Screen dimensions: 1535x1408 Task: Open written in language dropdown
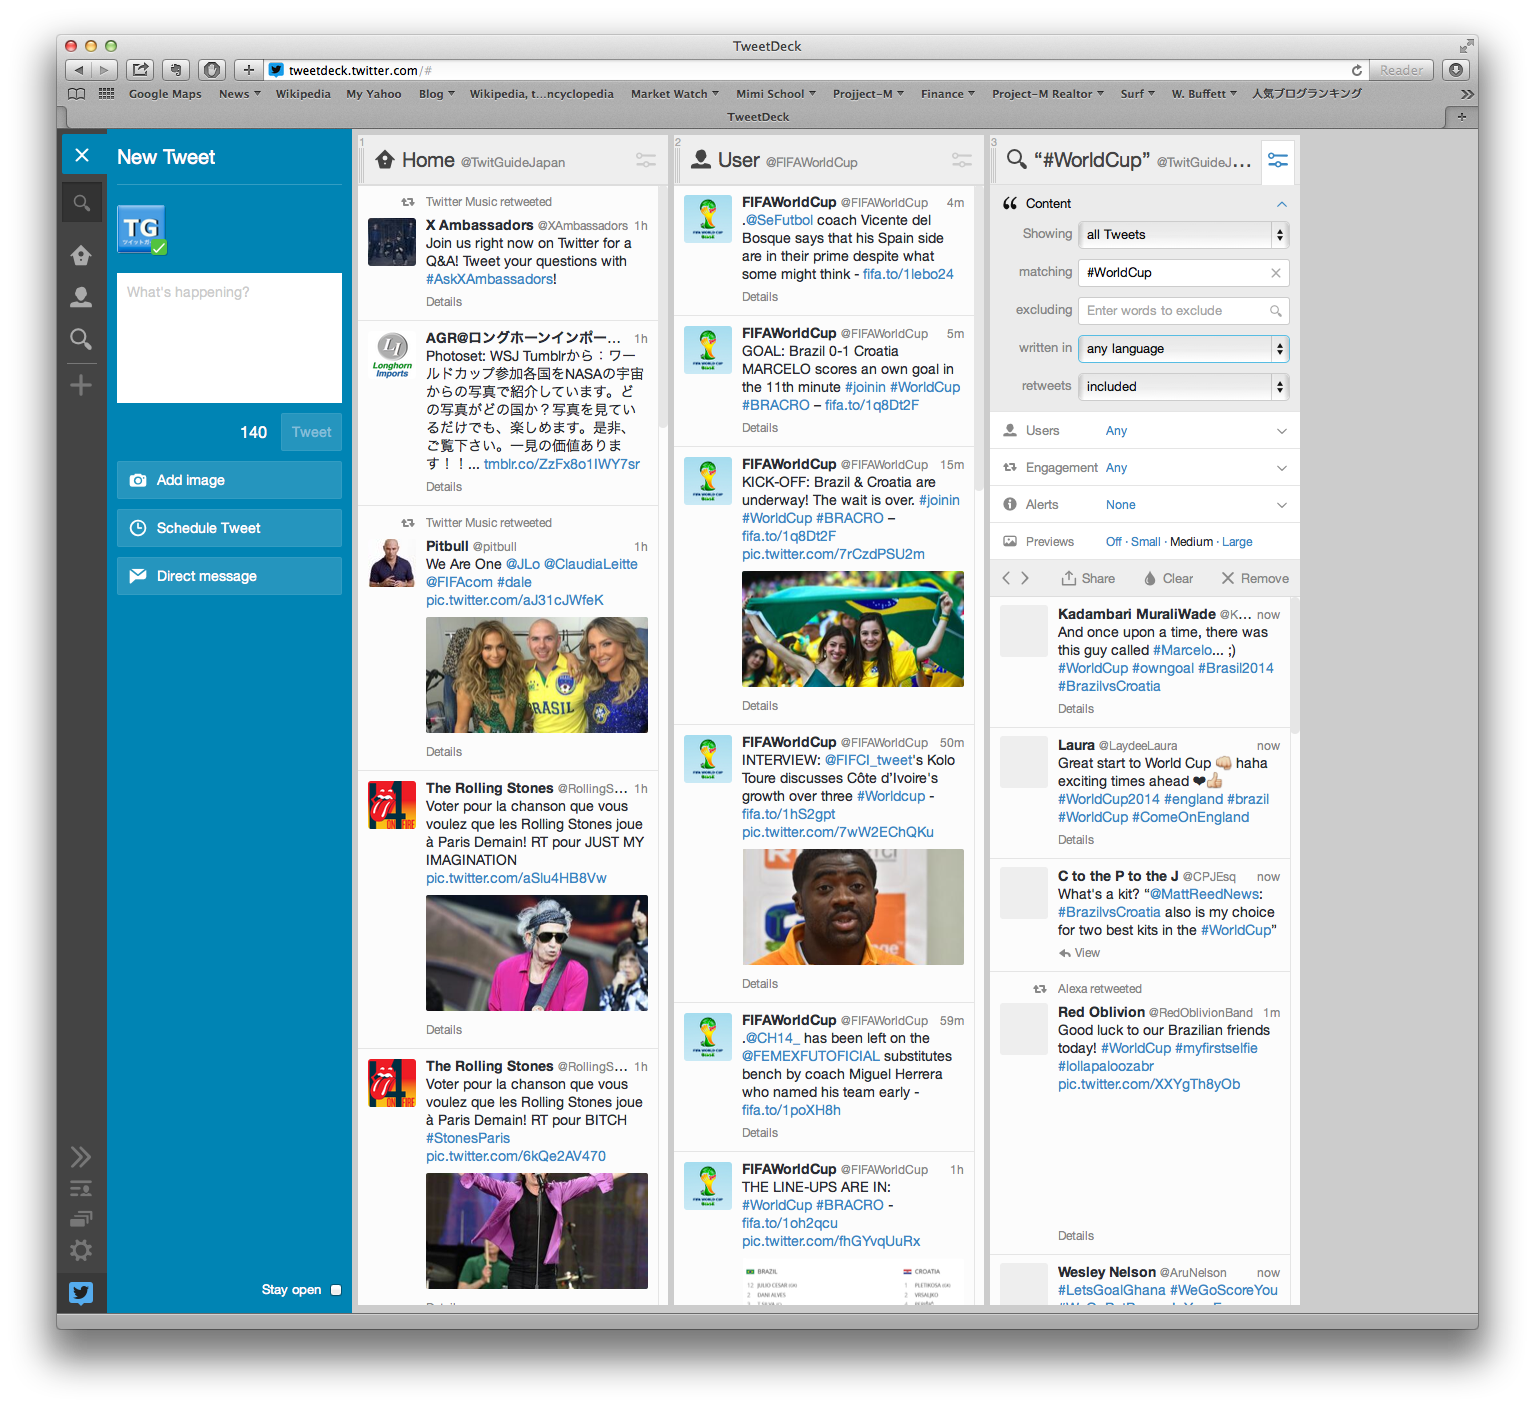coord(1184,349)
